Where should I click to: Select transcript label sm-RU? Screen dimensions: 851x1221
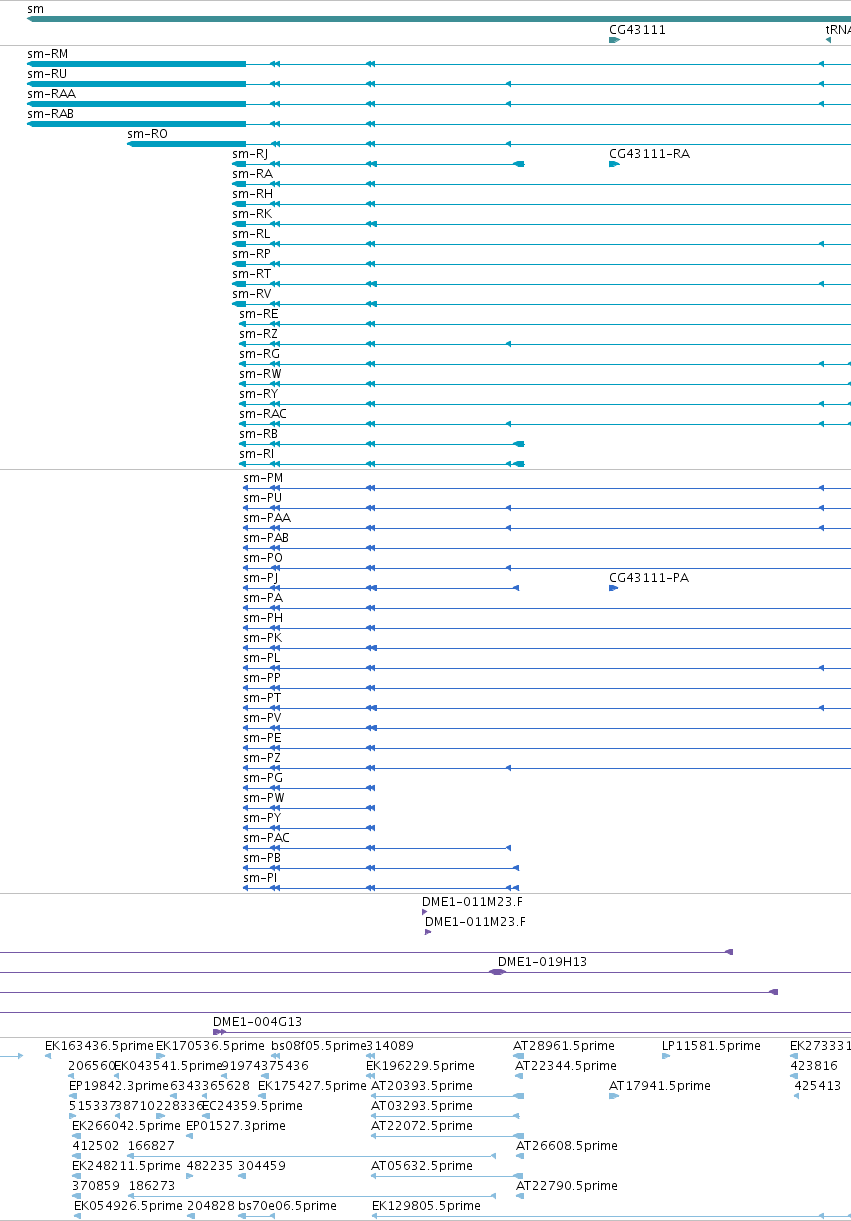(47, 74)
